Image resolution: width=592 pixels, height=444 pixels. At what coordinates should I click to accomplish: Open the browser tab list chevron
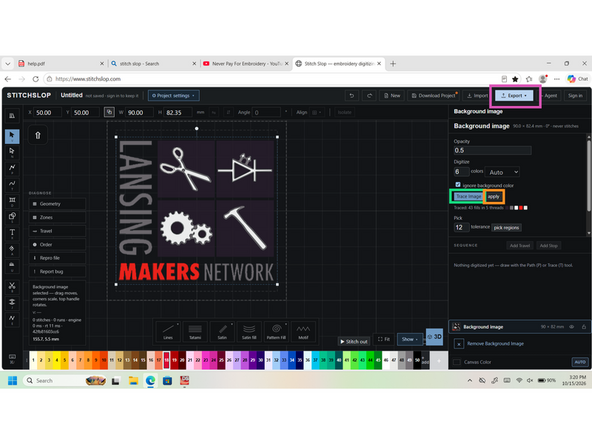8,64
